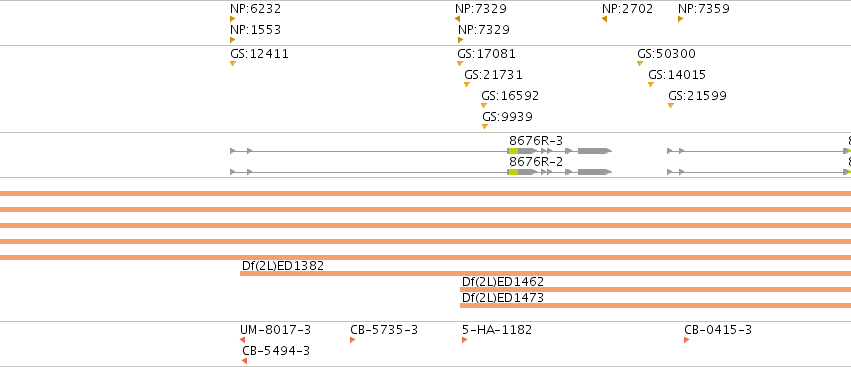Select the GS:21599 insertion marker
Viewport: 851px width, 367px height.
[x=671, y=106]
